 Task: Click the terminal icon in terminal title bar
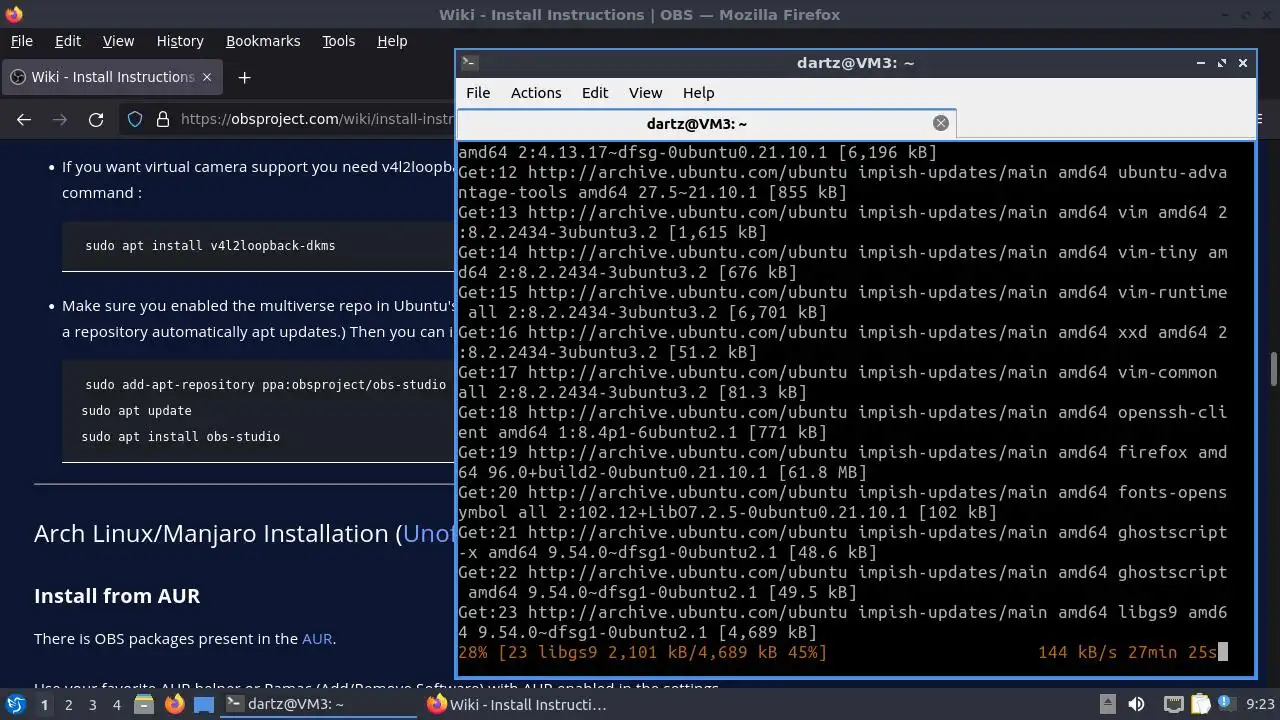(x=469, y=62)
